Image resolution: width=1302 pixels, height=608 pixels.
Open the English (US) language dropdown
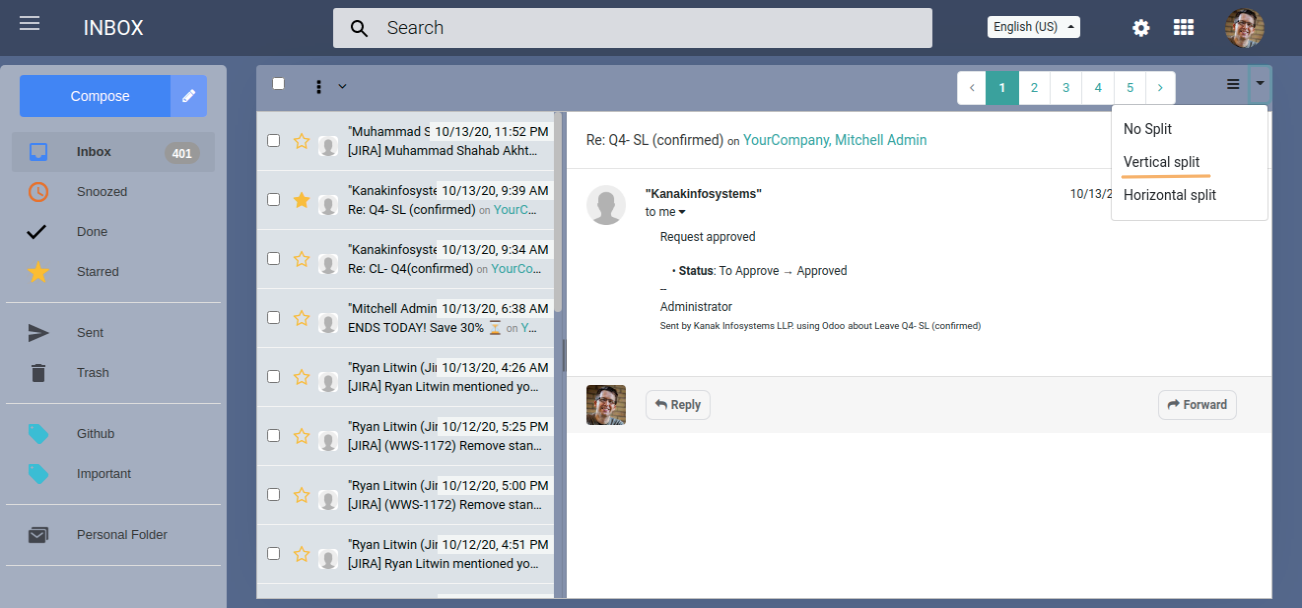click(1033, 27)
